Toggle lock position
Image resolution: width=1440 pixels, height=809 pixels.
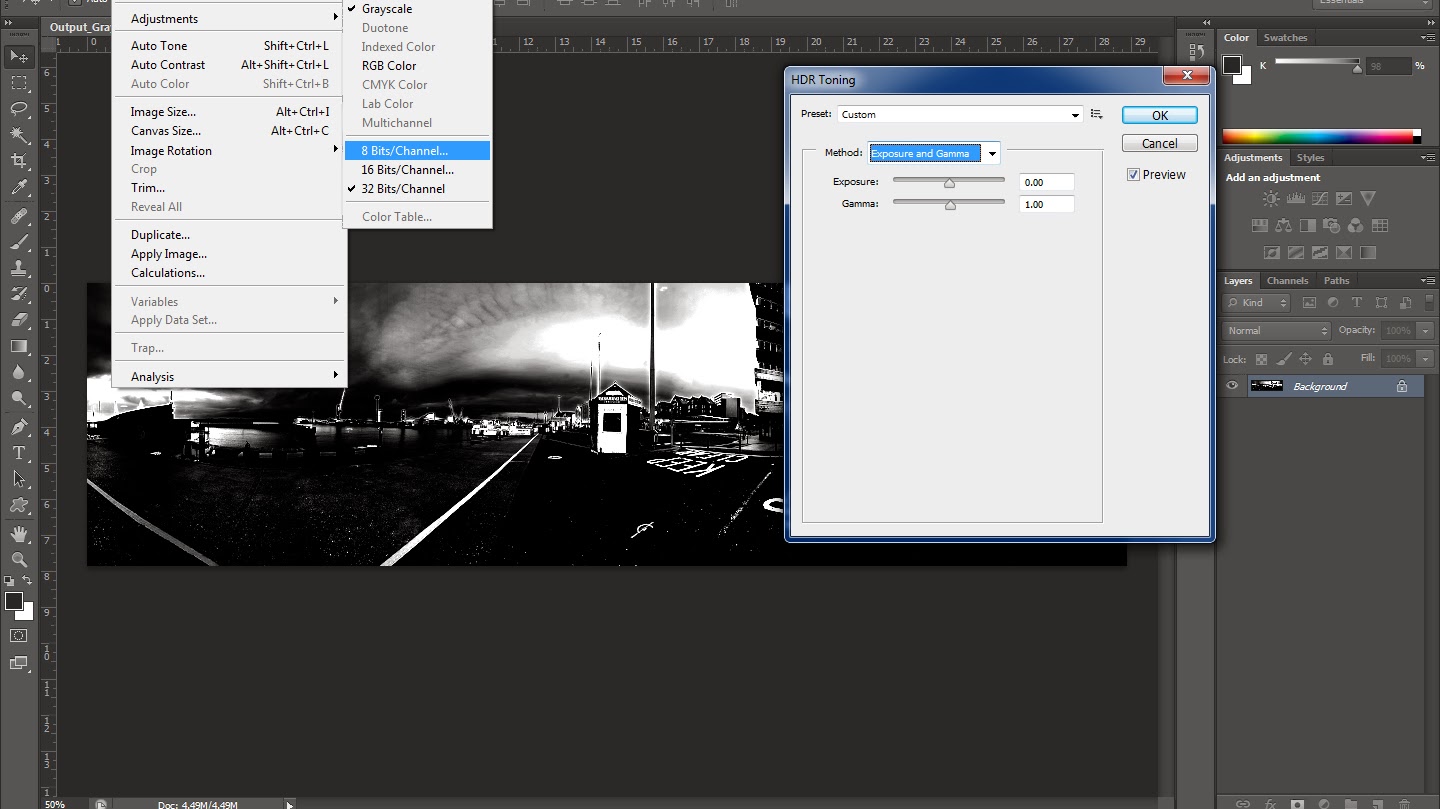point(1305,359)
